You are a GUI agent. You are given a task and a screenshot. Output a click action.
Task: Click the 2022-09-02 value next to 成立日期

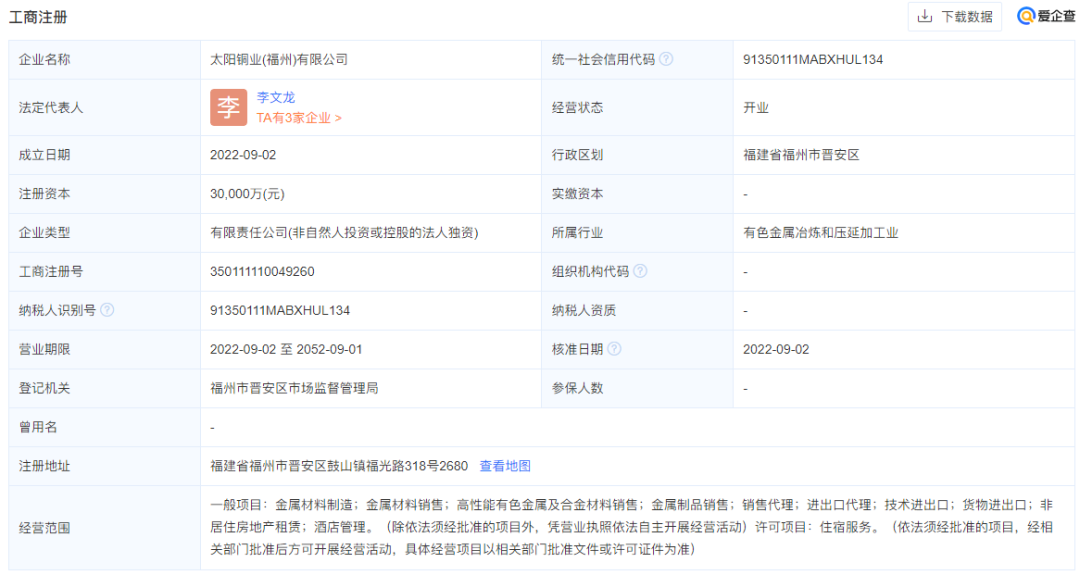(243, 155)
